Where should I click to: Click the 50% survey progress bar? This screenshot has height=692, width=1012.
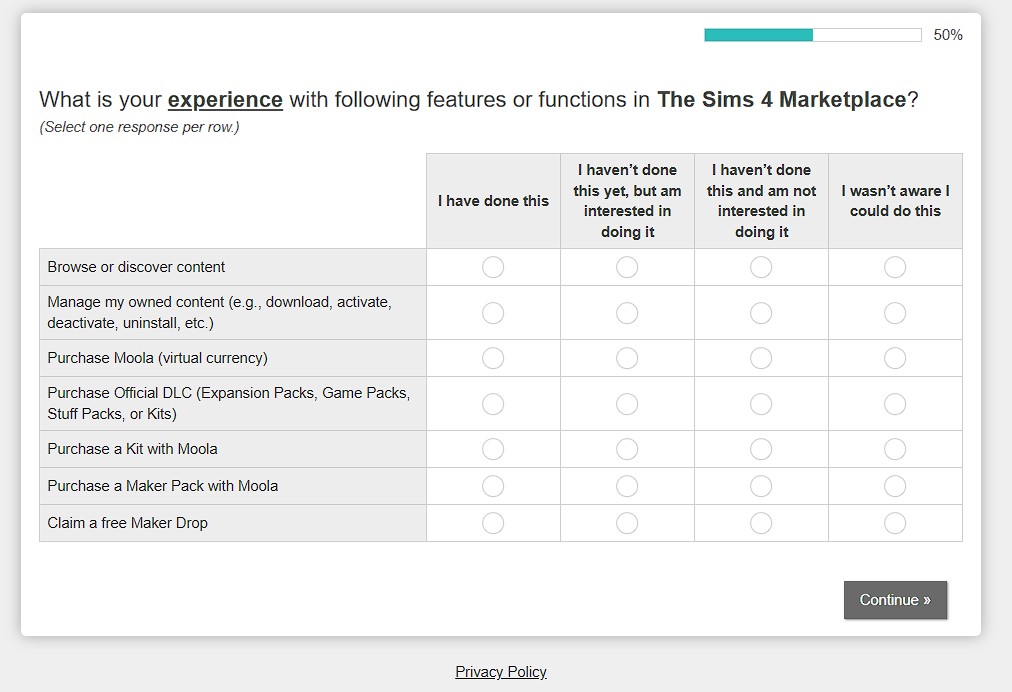point(813,35)
